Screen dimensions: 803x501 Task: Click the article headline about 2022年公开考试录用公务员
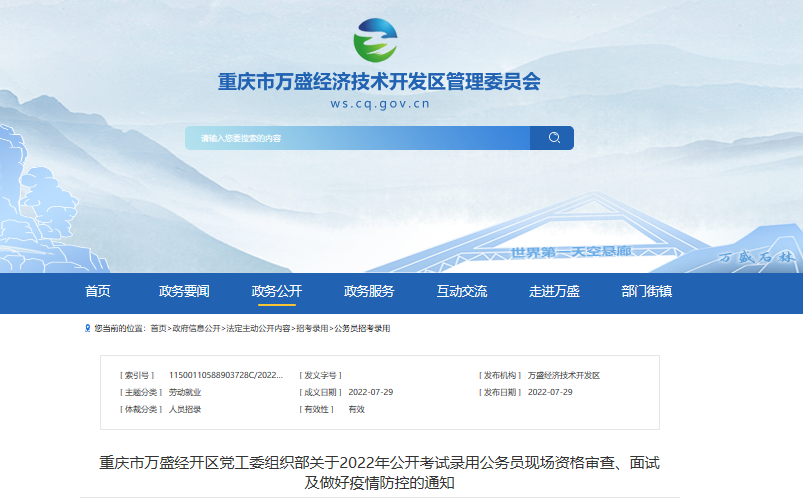coord(379,472)
